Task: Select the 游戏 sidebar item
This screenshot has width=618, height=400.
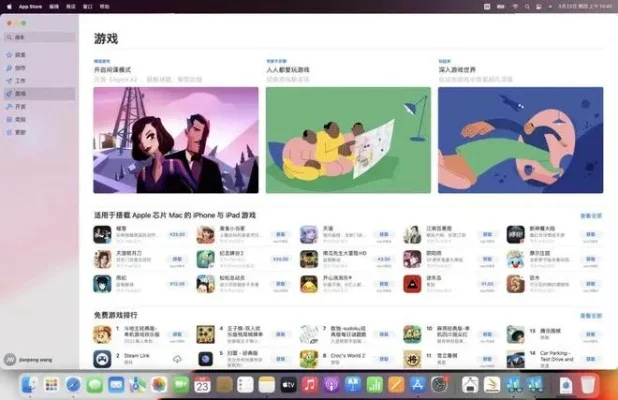Action: click(x=39, y=93)
